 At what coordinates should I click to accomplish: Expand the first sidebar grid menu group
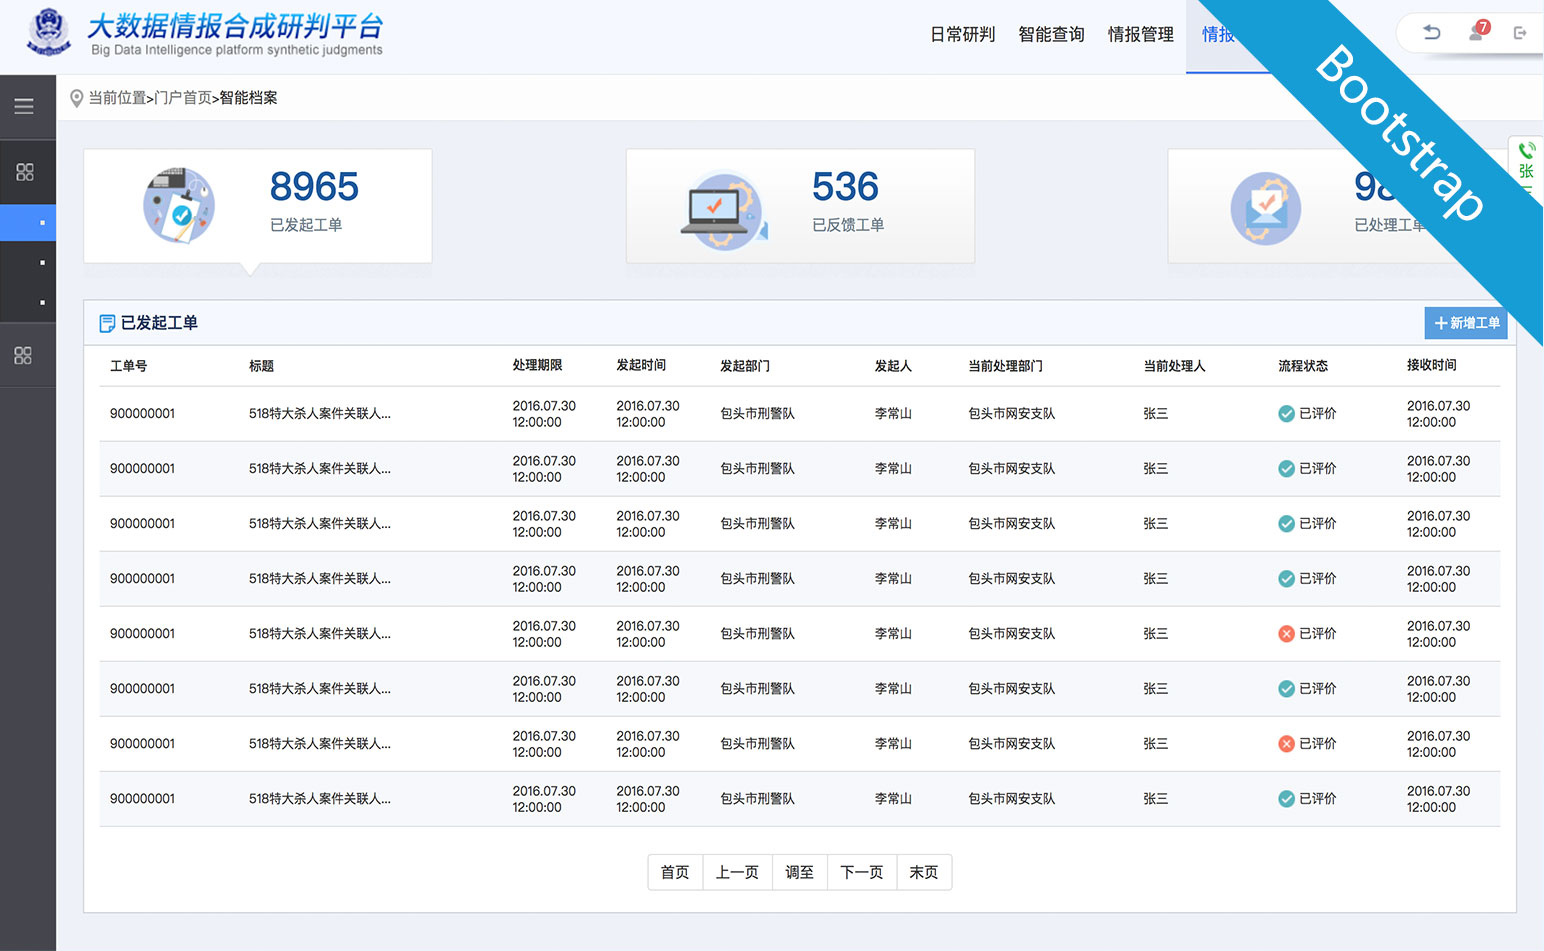25,172
